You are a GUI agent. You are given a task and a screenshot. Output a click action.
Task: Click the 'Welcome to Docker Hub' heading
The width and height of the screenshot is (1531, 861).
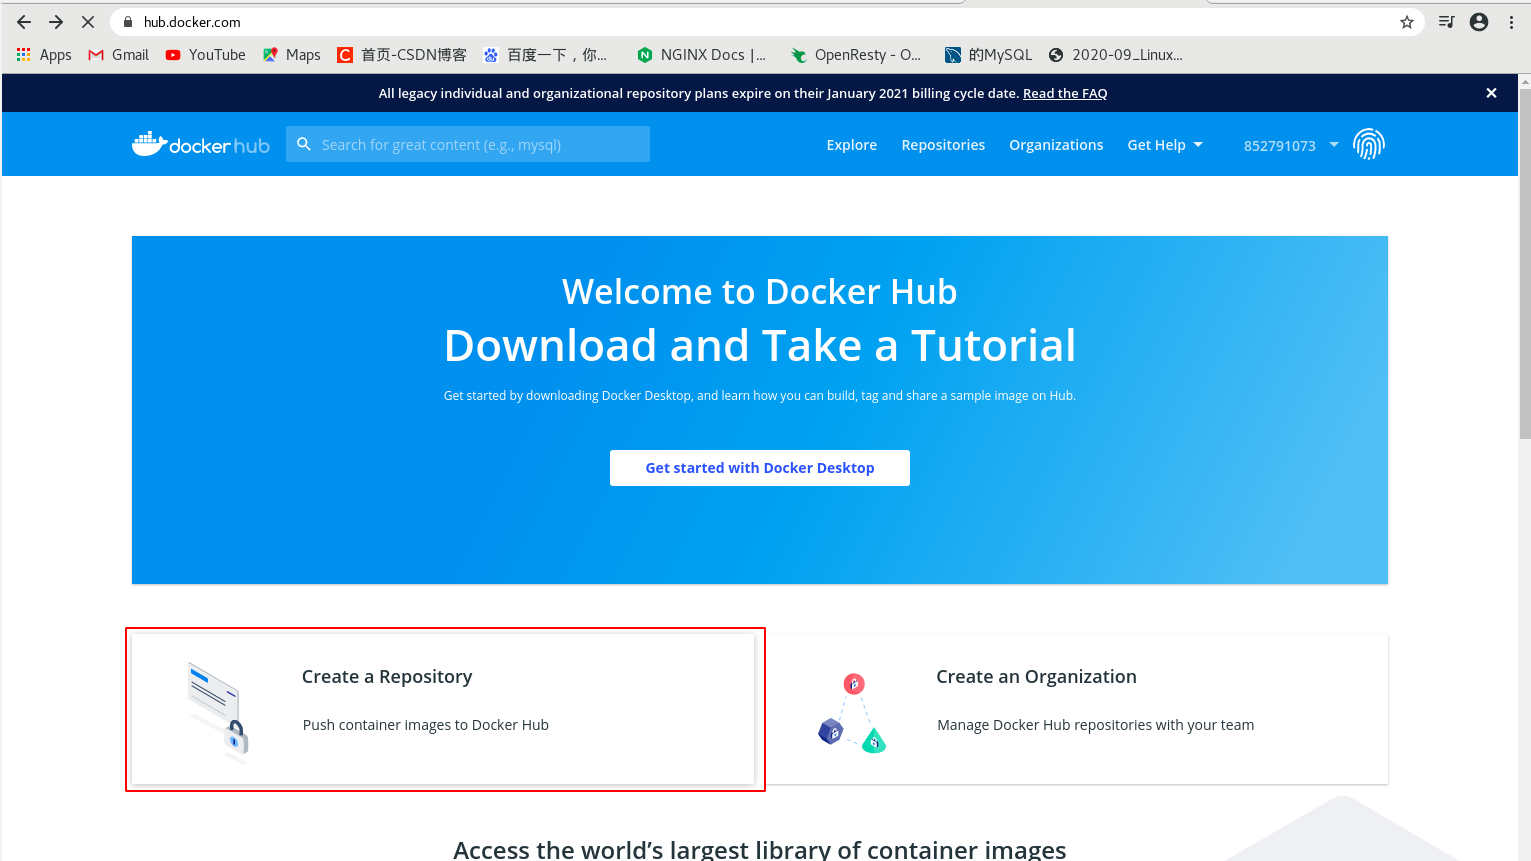pyautogui.click(x=760, y=292)
